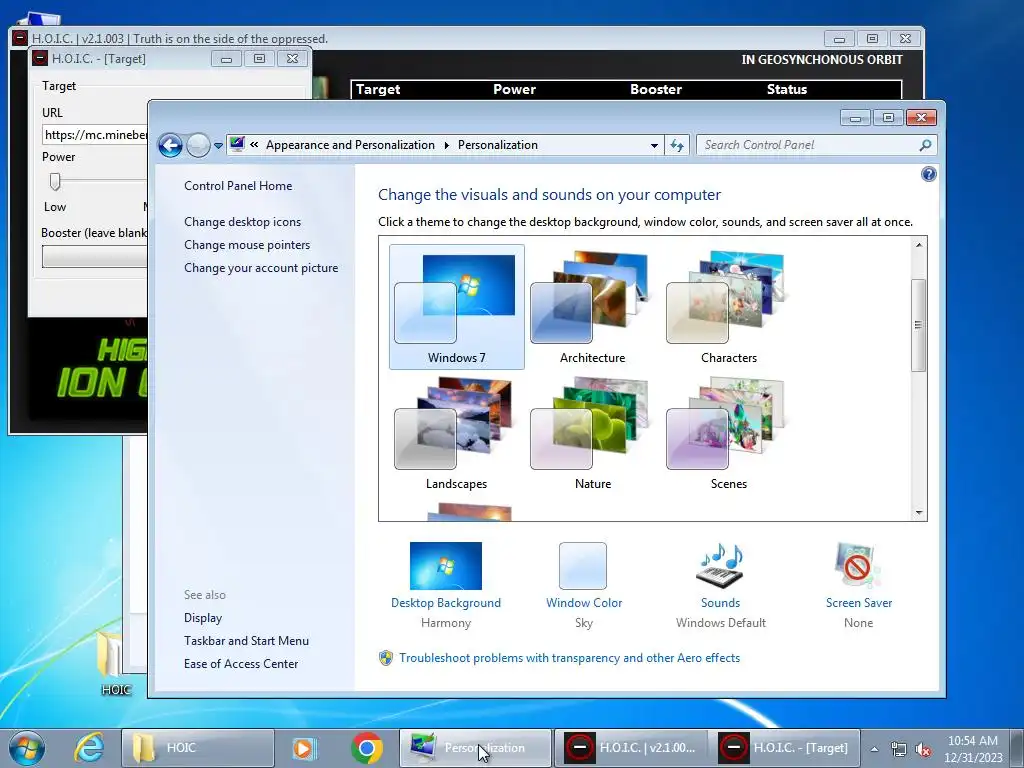Screen dimensions: 1024x768
Task: Launch Internet Explorer from taskbar
Action: [x=89, y=748]
